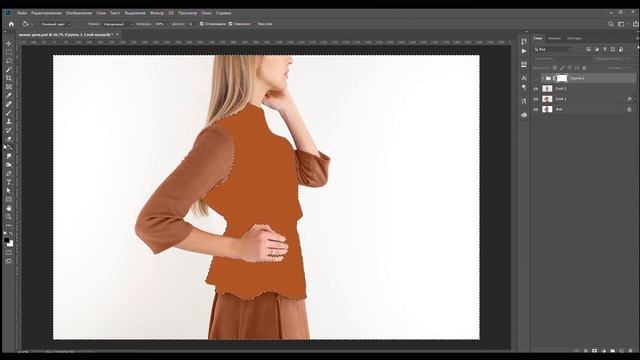Select the Path Selection tool
The height and width of the screenshot is (360, 640).
(9, 191)
